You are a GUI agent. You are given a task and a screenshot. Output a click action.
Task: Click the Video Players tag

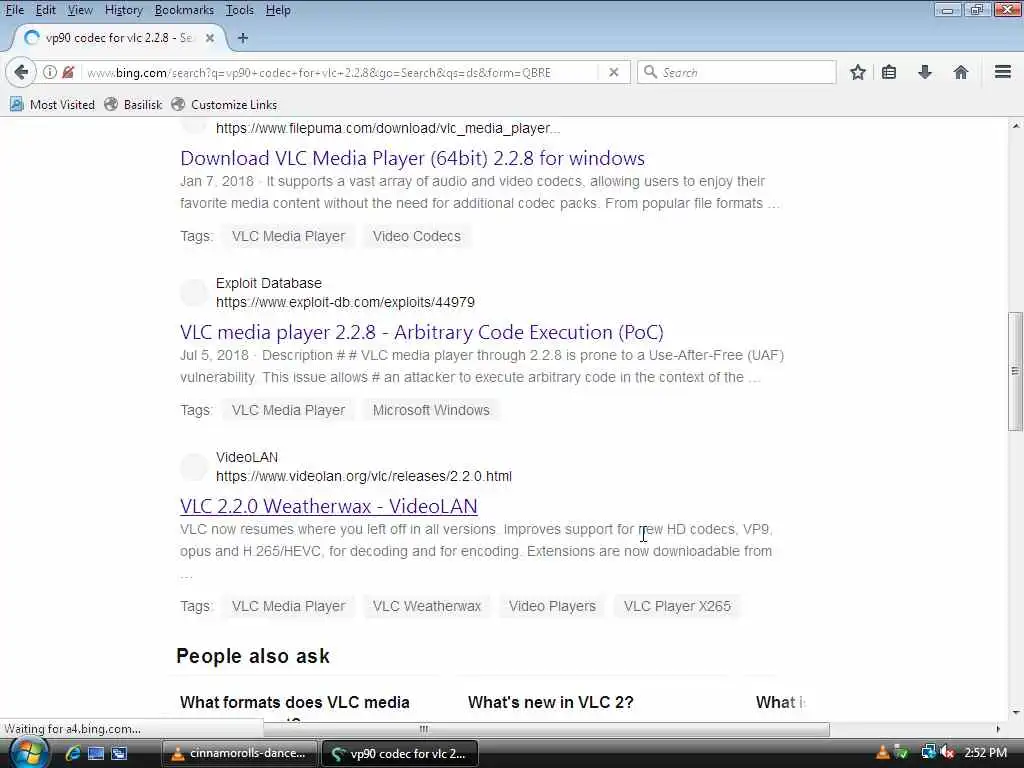(552, 606)
